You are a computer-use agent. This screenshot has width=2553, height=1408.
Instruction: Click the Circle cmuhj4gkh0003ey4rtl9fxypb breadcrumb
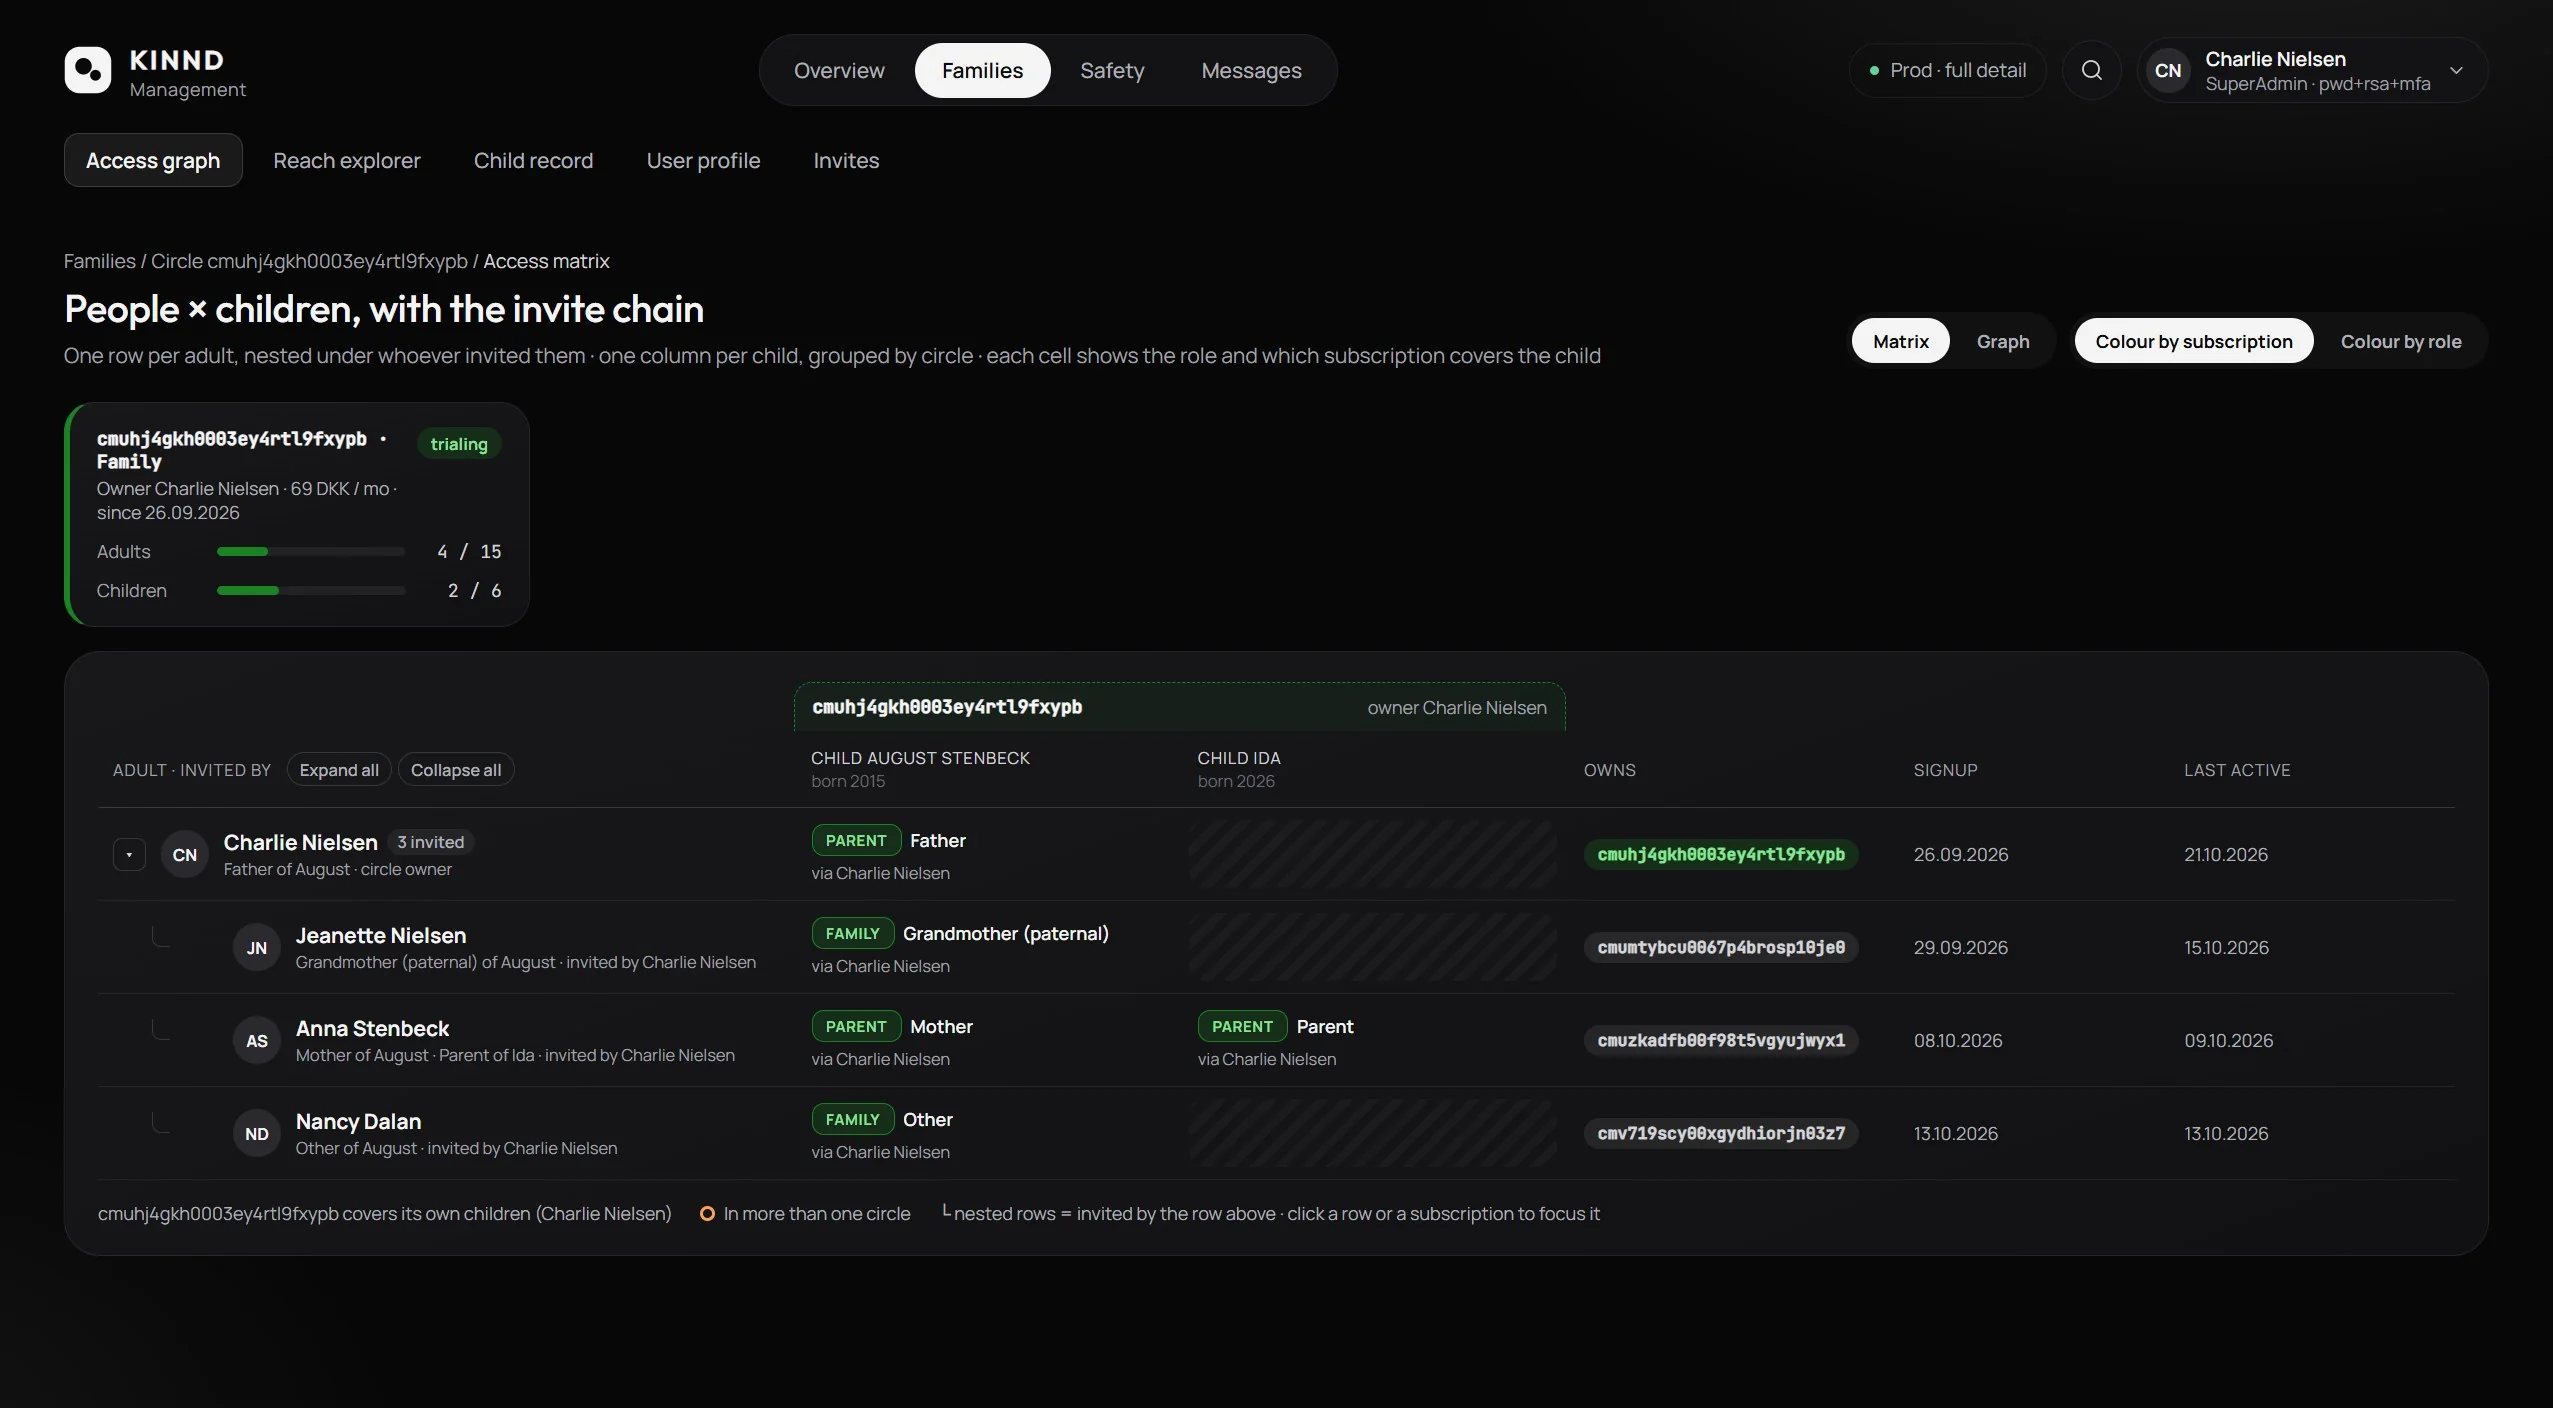point(309,261)
